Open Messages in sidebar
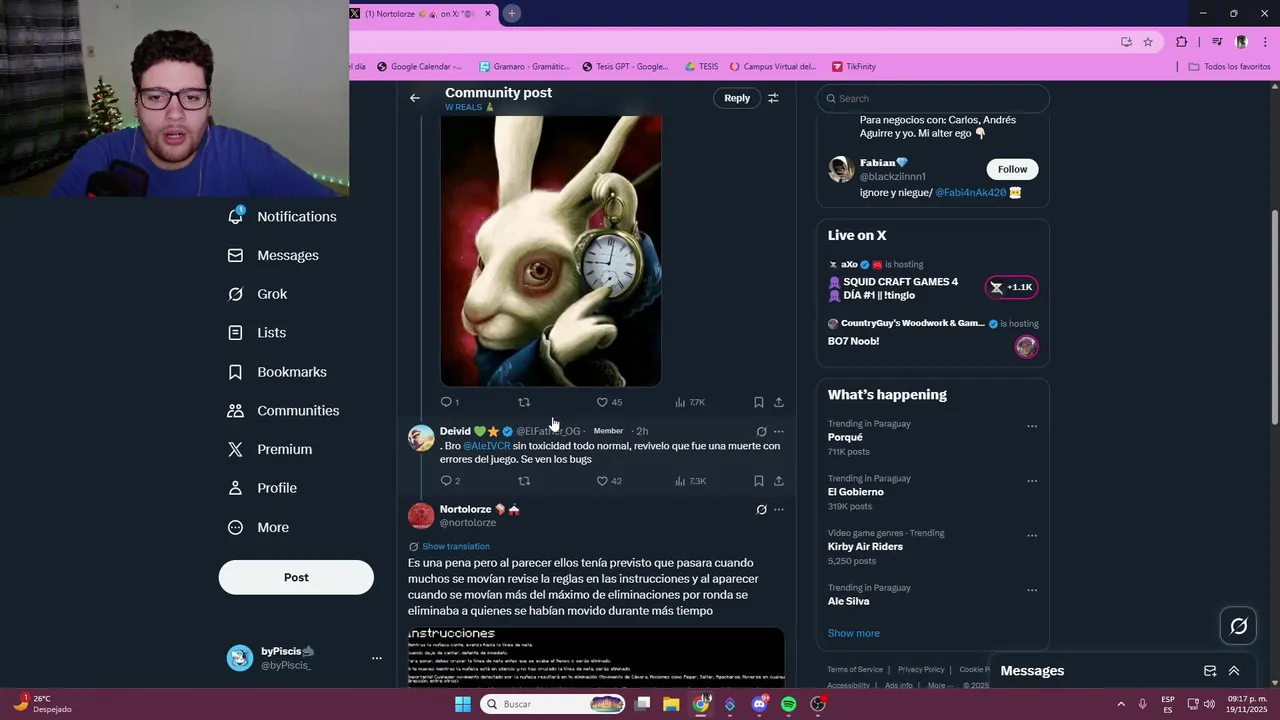This screenshot has height=720, width=1280. point(273,256)
